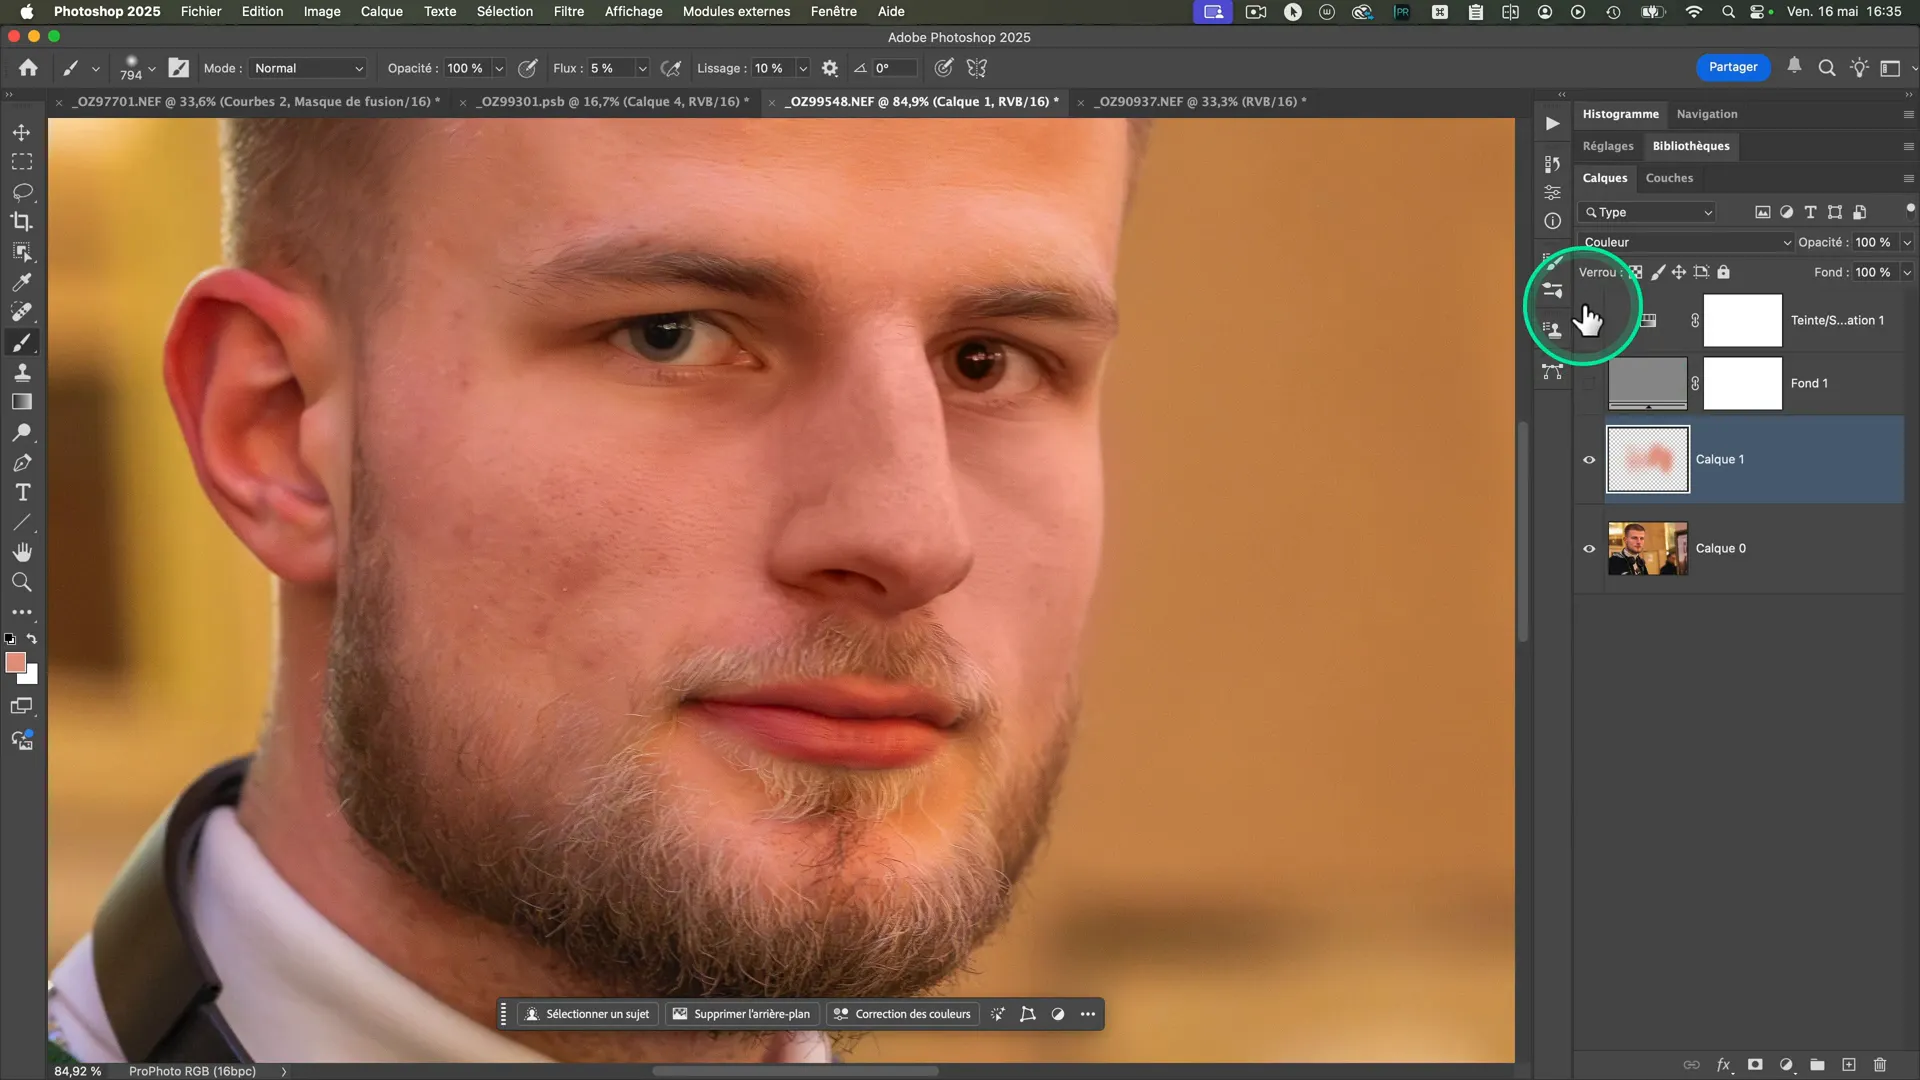Screen dimensions: 1920x1080
Task: Toggle lock all padlock icon
Action: point(1724,272)
